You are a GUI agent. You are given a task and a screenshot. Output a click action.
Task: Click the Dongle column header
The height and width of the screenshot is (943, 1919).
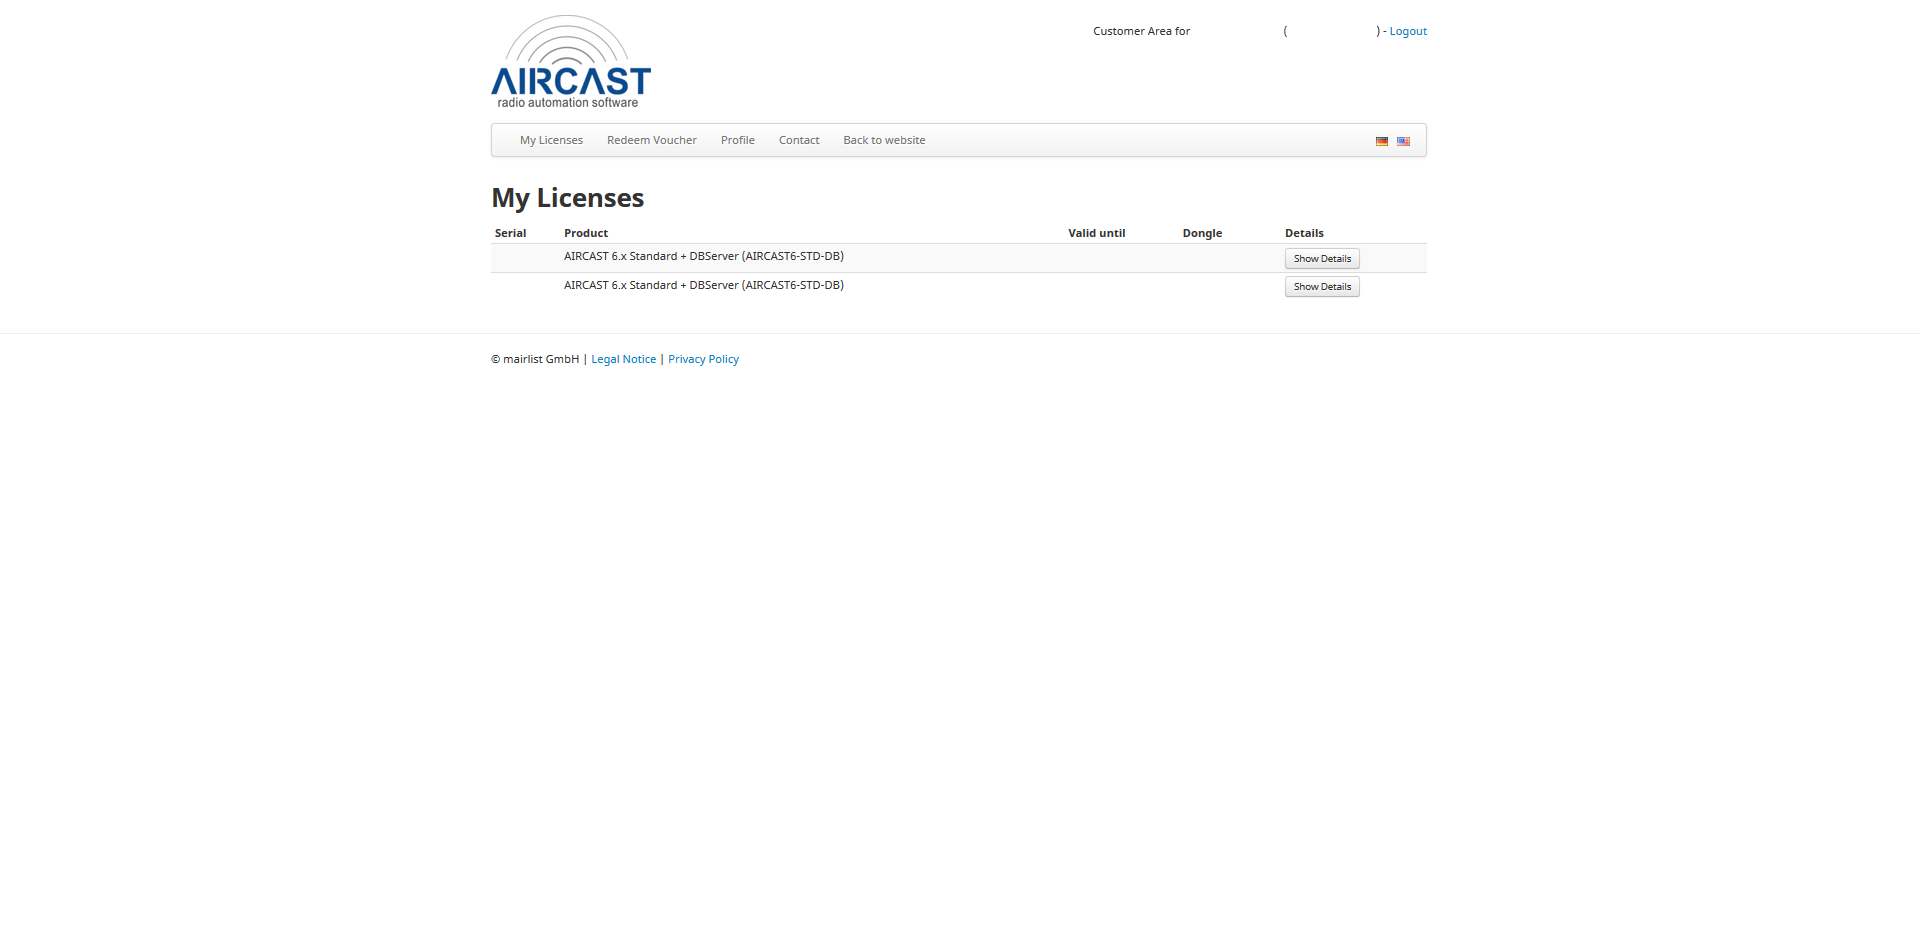1202,233
